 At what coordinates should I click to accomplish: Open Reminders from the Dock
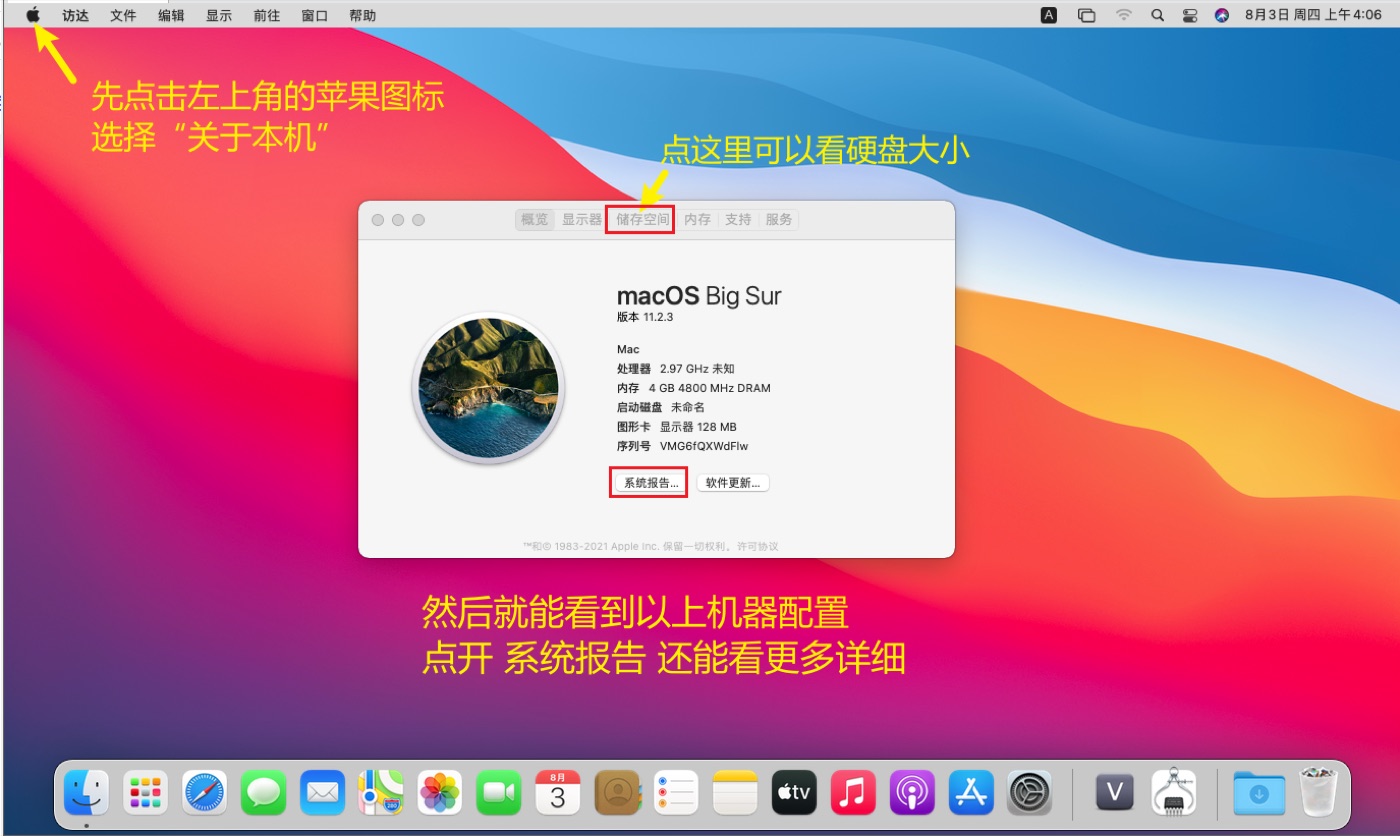pos(676,793)
